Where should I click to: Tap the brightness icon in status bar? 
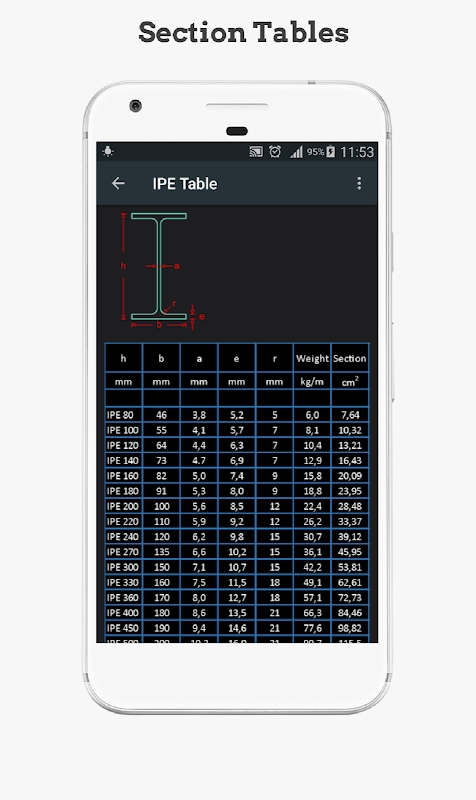coord(108,151)
